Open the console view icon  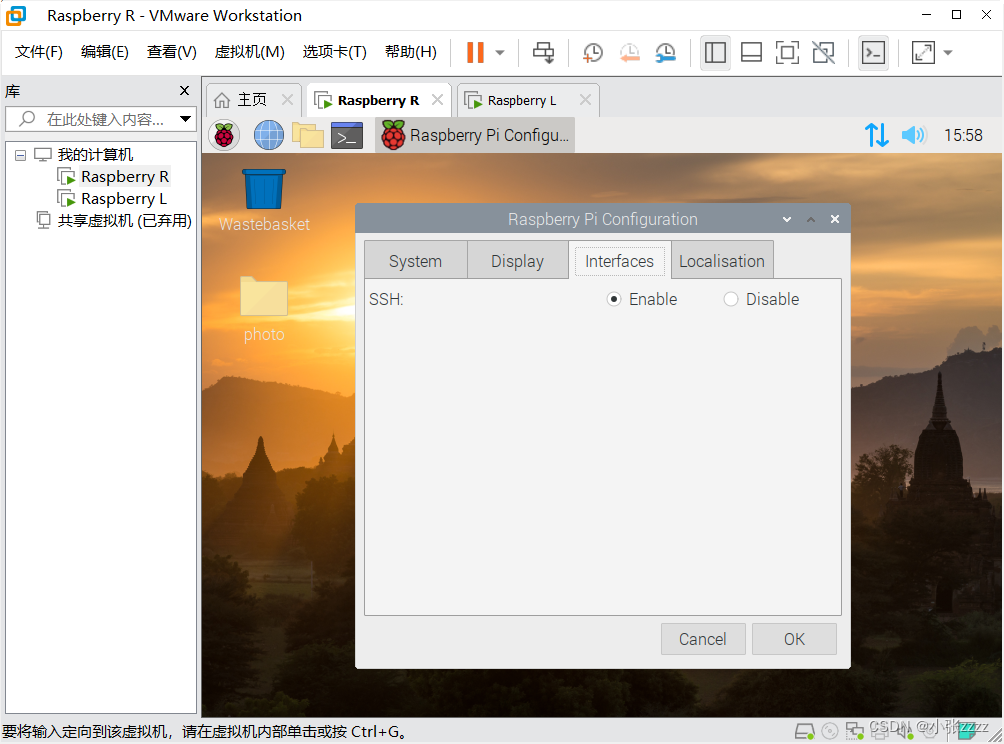[x=873, y=53]
